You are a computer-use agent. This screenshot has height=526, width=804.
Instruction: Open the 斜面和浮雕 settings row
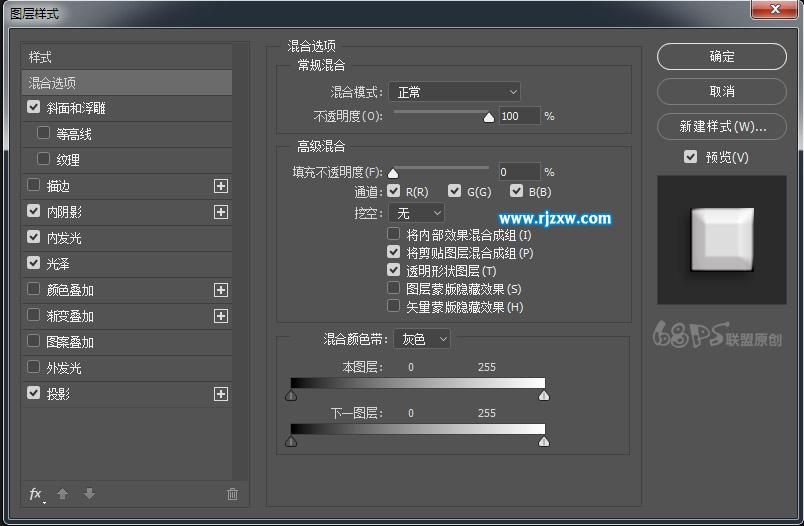127,108
